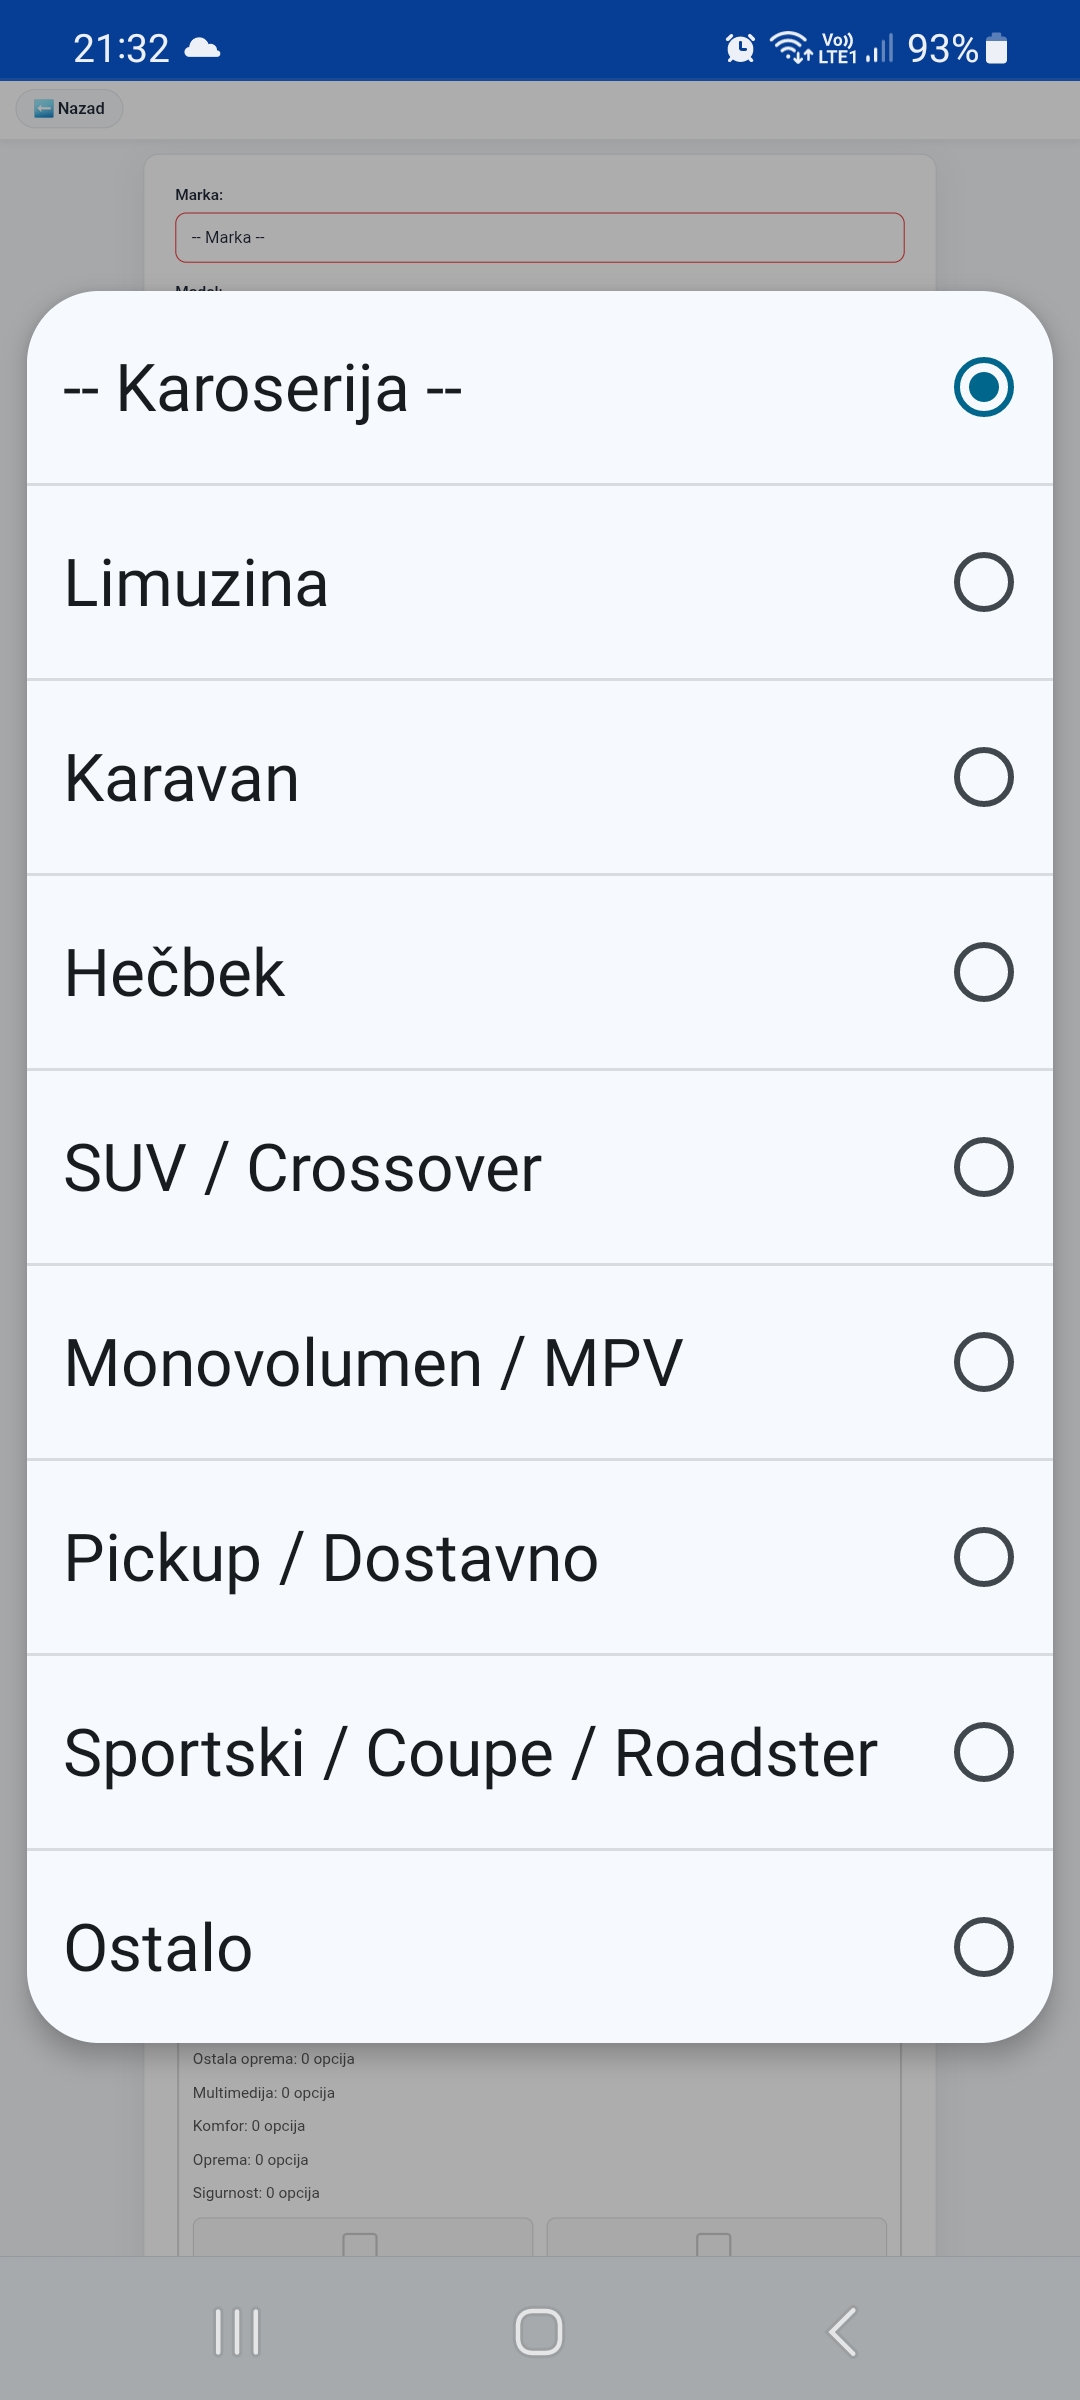The width and height of the screenshot is (1080, 2400).
Task: Tap the mobile signal bars icon
Action: [x=880, y=48]
